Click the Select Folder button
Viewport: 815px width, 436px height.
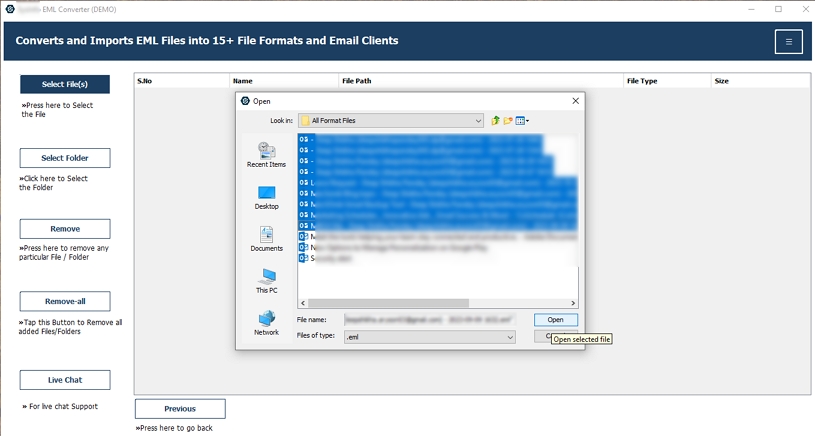65,158
